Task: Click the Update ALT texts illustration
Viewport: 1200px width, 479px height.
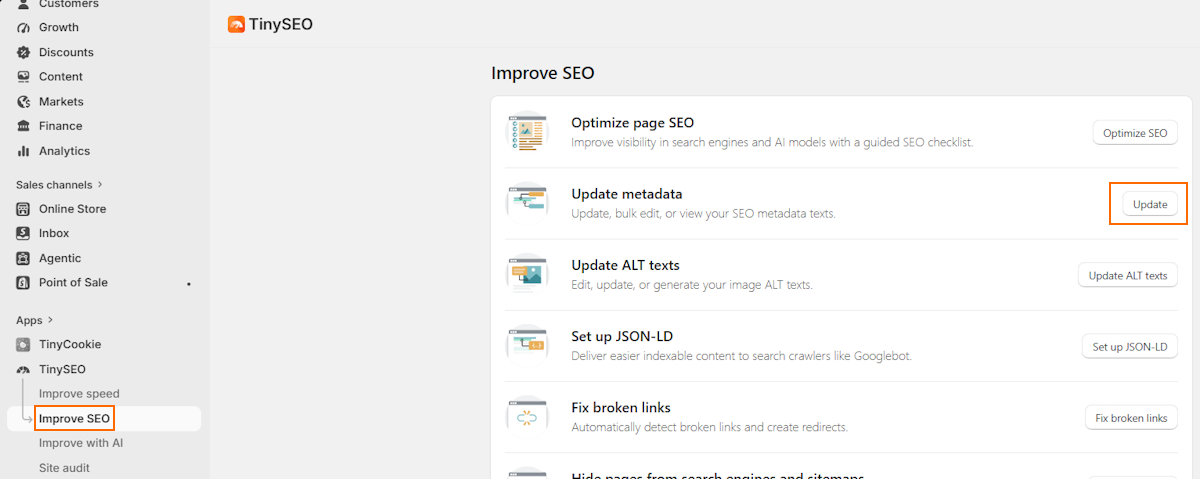Action: pyautogui.click(x=527, y=274)
